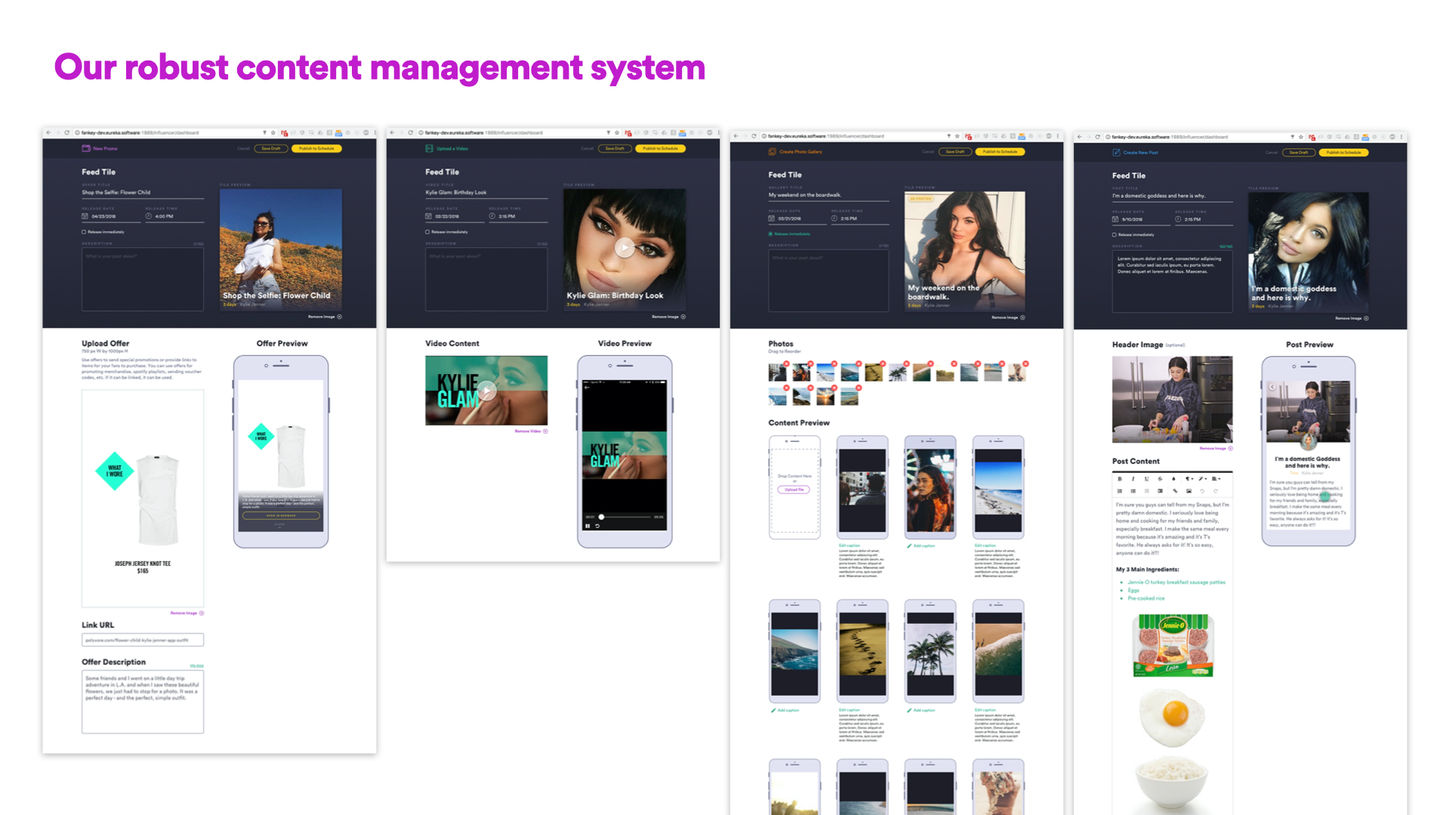Click the Upload a Video icon in the second window
Viewport: 1450px width, 815px height.
(429, 148)
